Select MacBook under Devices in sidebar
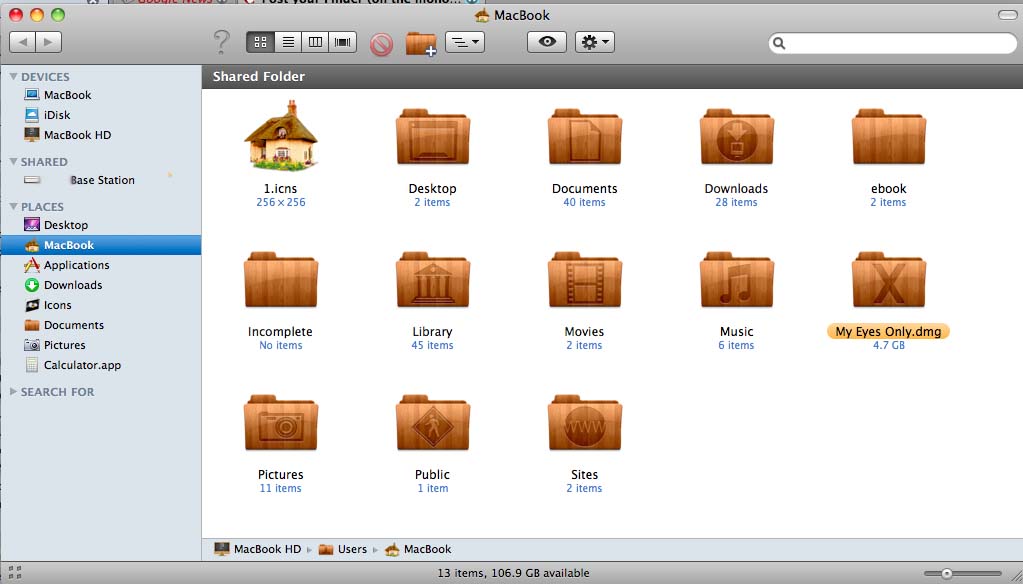This screenshot has width=1023, height=584. (100, 95)
